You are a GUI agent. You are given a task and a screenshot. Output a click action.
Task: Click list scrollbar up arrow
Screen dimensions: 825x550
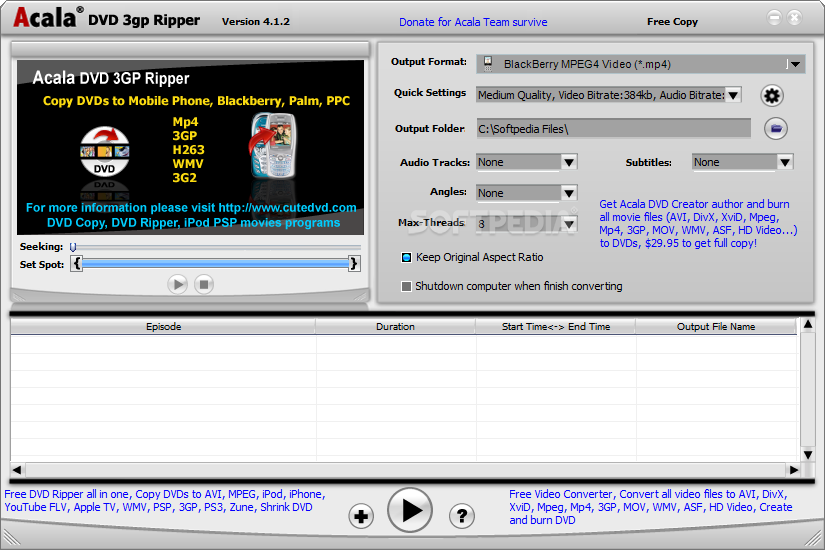point(808,325)
